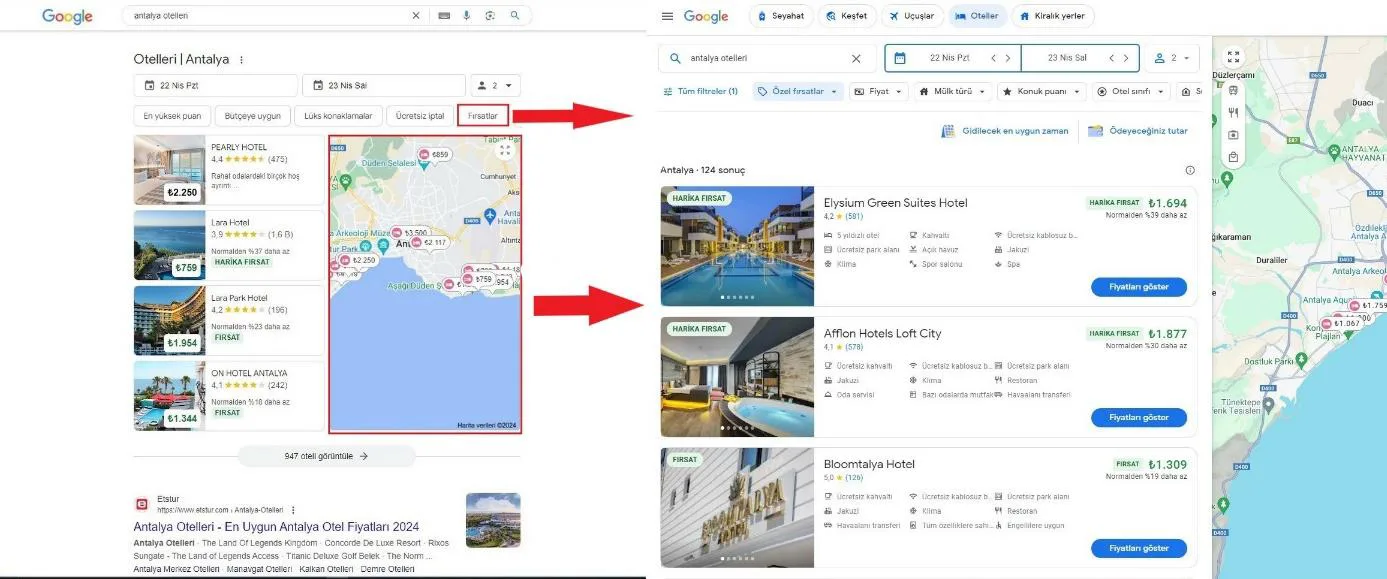Image resolution: width=1387 pixels, height=579 pixels.
Task: Go to next day for check-out 23 Nis Sal
Action: [1126, 58]
